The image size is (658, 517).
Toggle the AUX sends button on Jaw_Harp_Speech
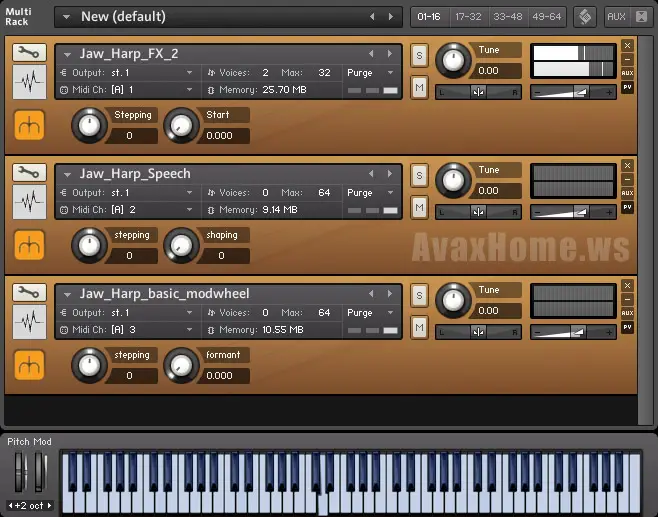[627, 193]
